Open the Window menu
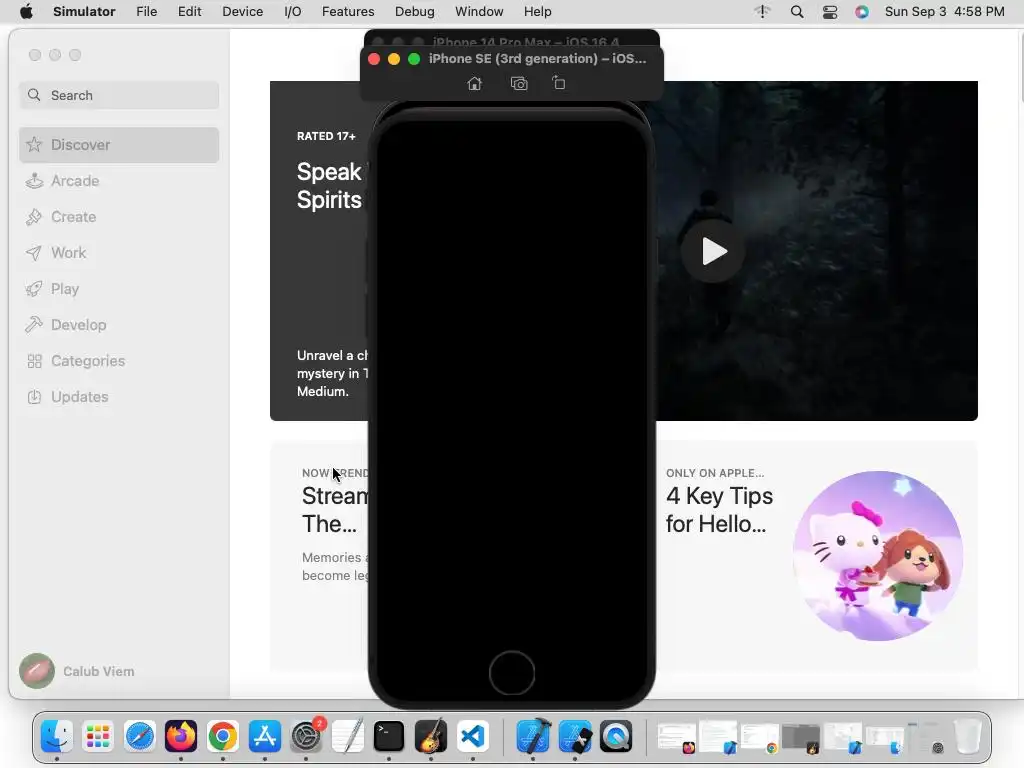 [479, 12]
